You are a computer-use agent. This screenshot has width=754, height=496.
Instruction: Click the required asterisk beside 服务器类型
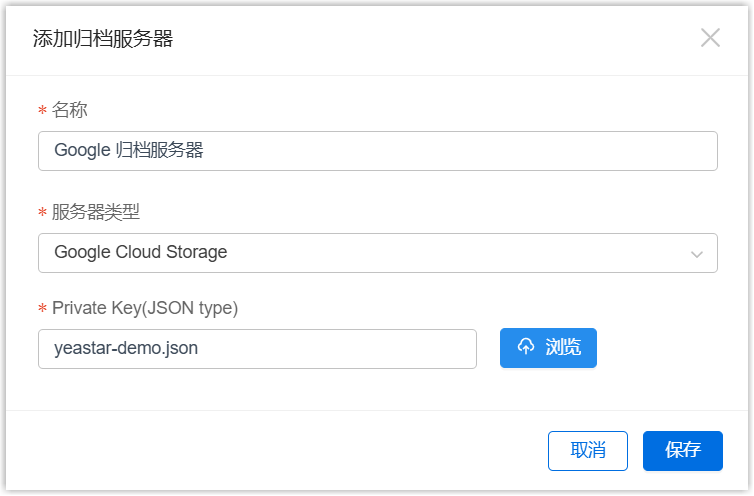[42, 213]
